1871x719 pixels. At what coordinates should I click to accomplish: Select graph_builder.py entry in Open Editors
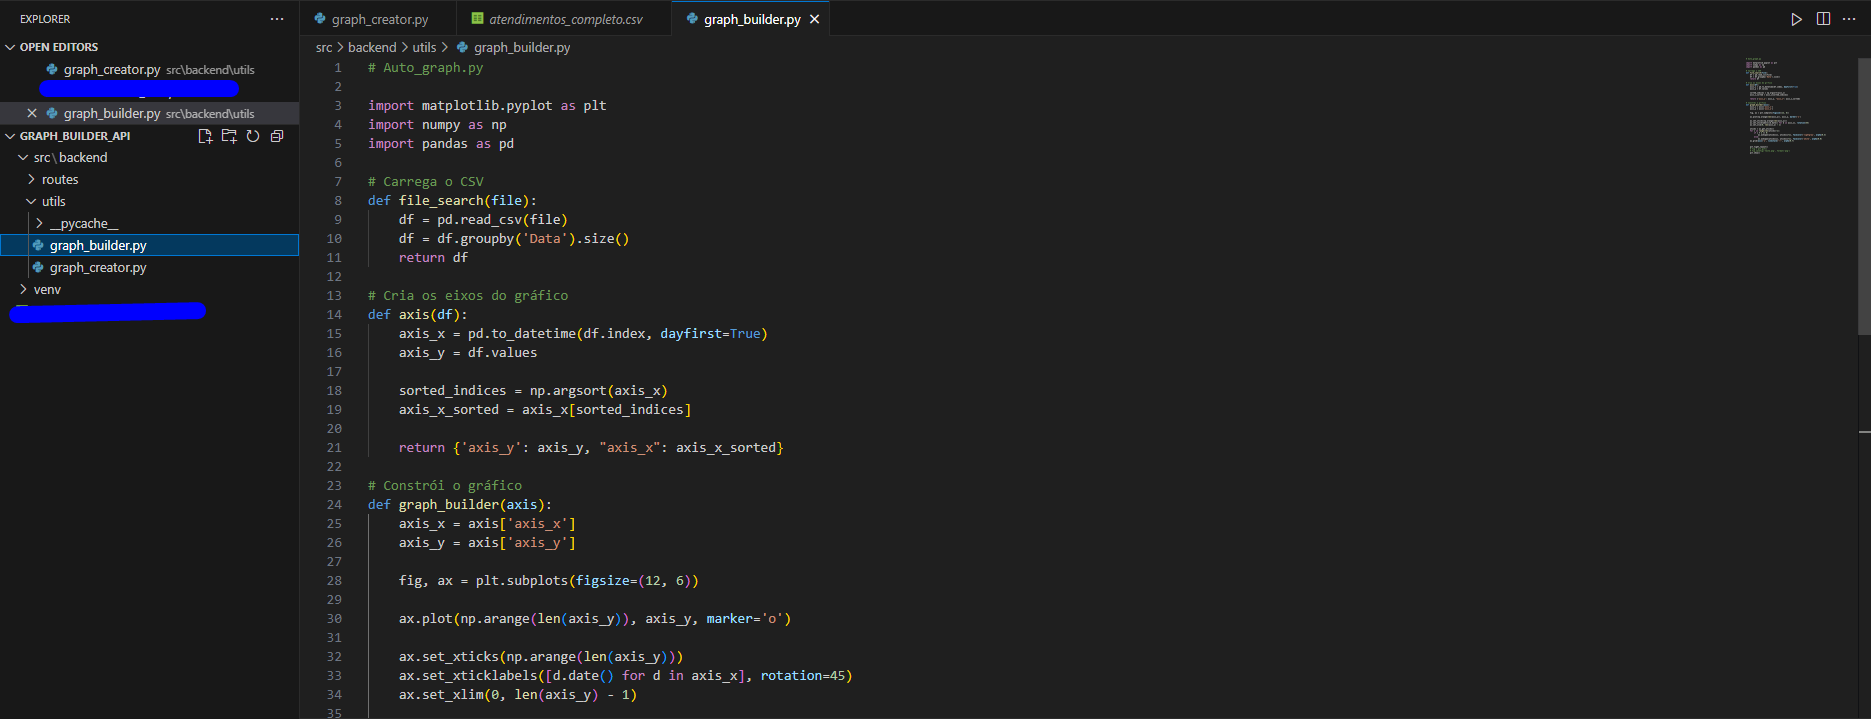click(150, 113)
